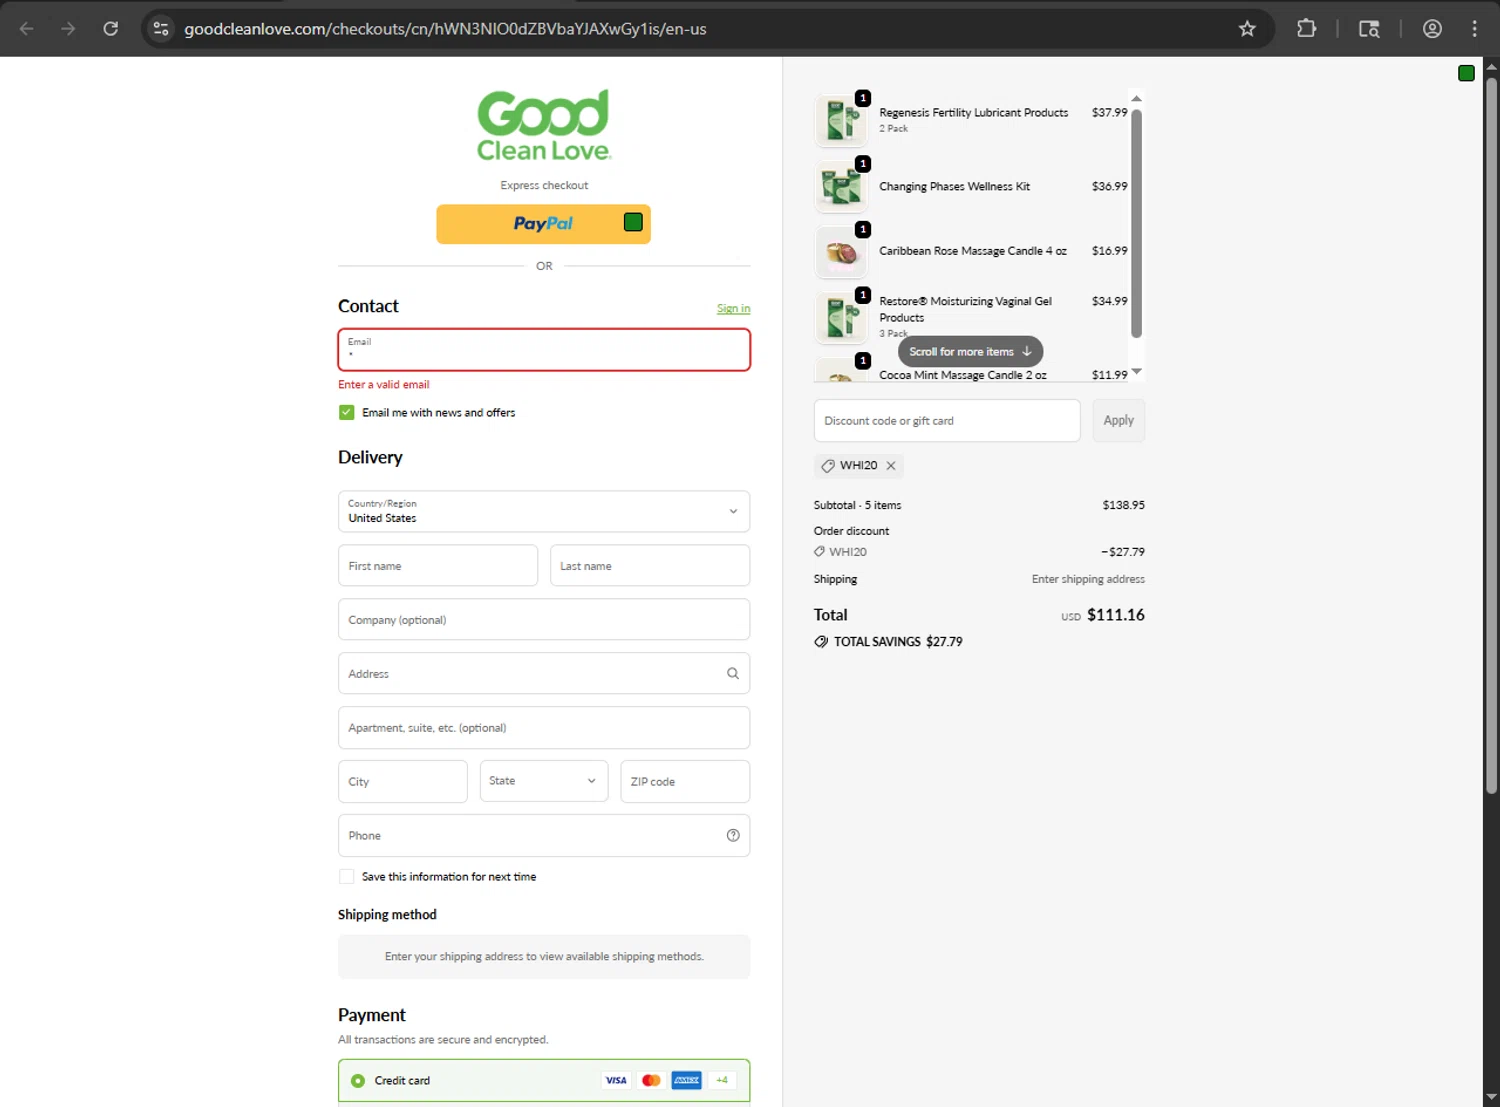Click the Good Clean Love logo
Image resolution: width=1500 pixels, height=1107 pixels.
point(544,125)
